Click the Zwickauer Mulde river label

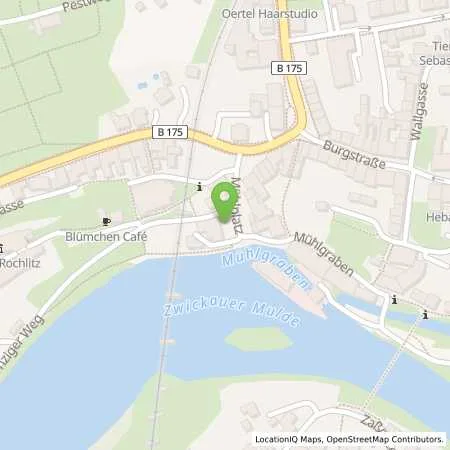click(232, 313)
